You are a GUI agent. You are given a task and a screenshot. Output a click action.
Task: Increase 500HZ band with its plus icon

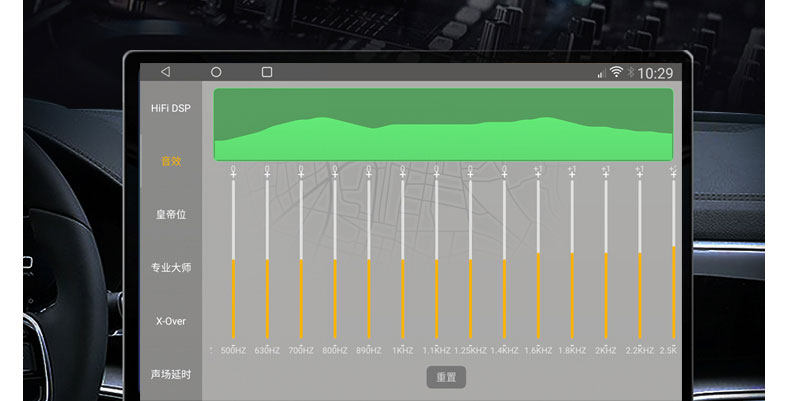(x=233, y=174)
